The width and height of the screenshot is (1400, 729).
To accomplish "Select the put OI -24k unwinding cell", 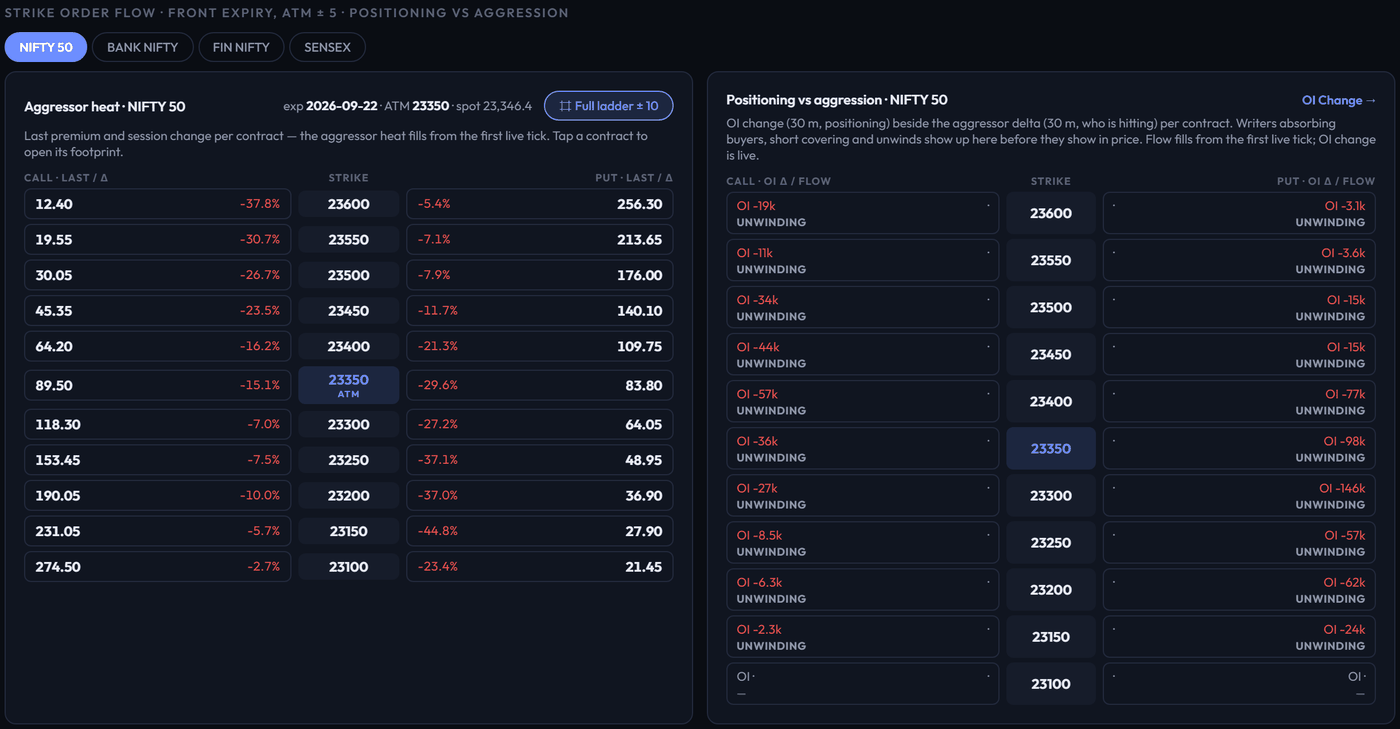I will tap(1239, 636).
